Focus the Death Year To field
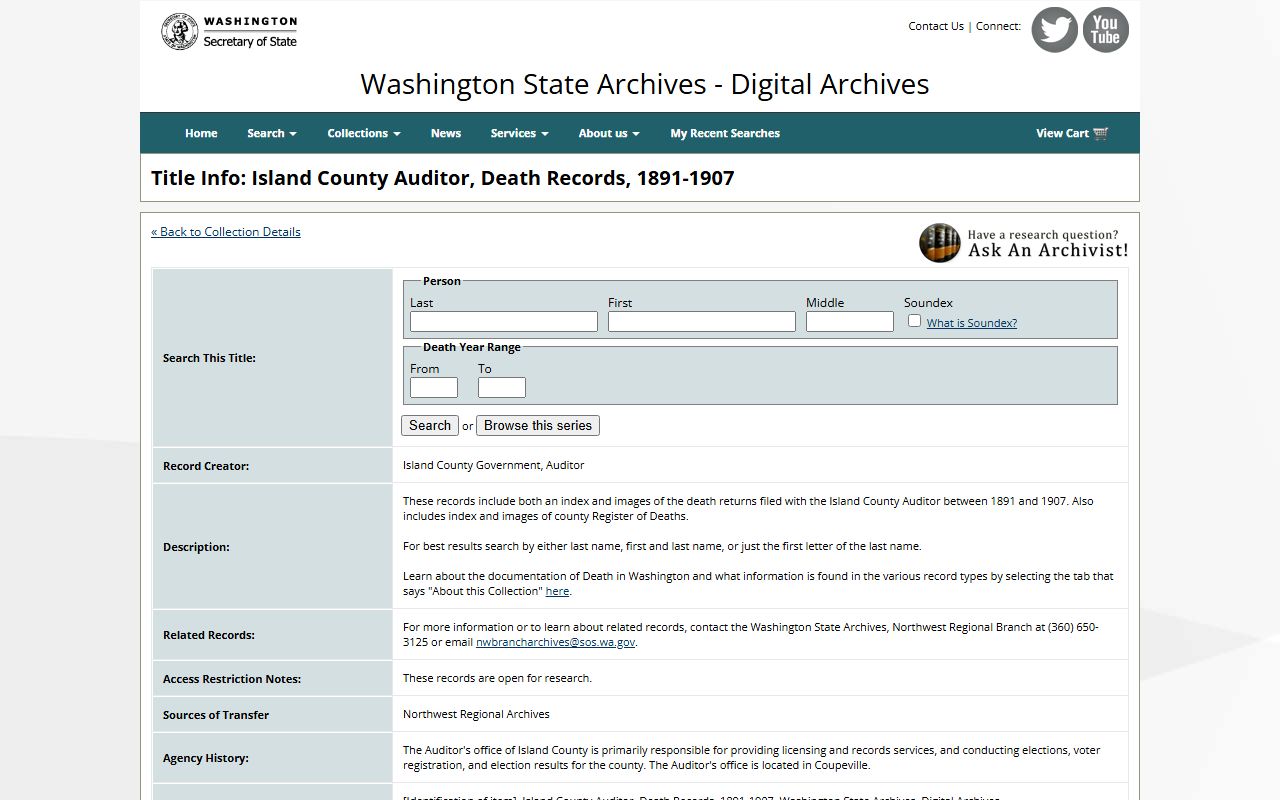This screenshot has height=800, width=1280. click(502, 387)
